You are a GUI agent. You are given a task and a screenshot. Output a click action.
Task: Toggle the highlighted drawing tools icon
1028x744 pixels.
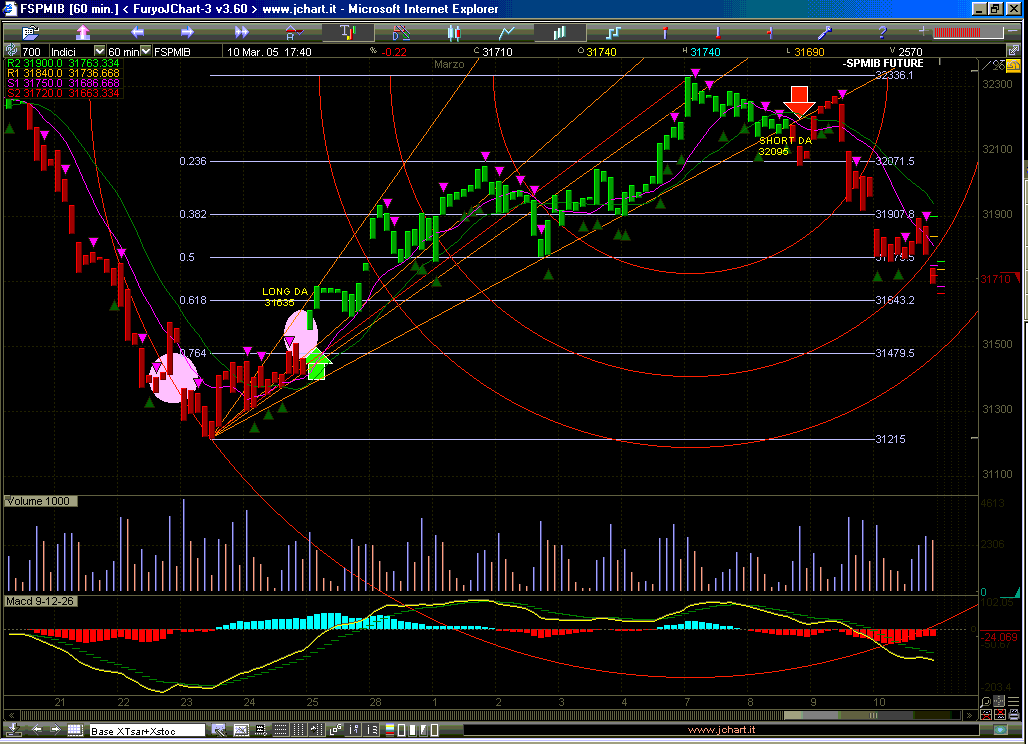[346, 32]
